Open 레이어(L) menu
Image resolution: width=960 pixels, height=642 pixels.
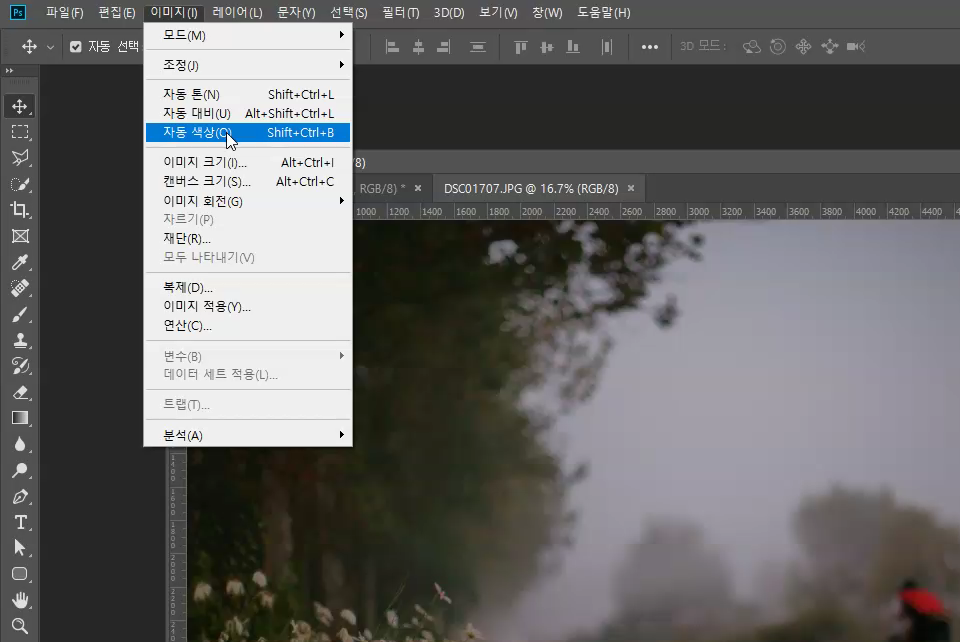[x=237, y=12]
